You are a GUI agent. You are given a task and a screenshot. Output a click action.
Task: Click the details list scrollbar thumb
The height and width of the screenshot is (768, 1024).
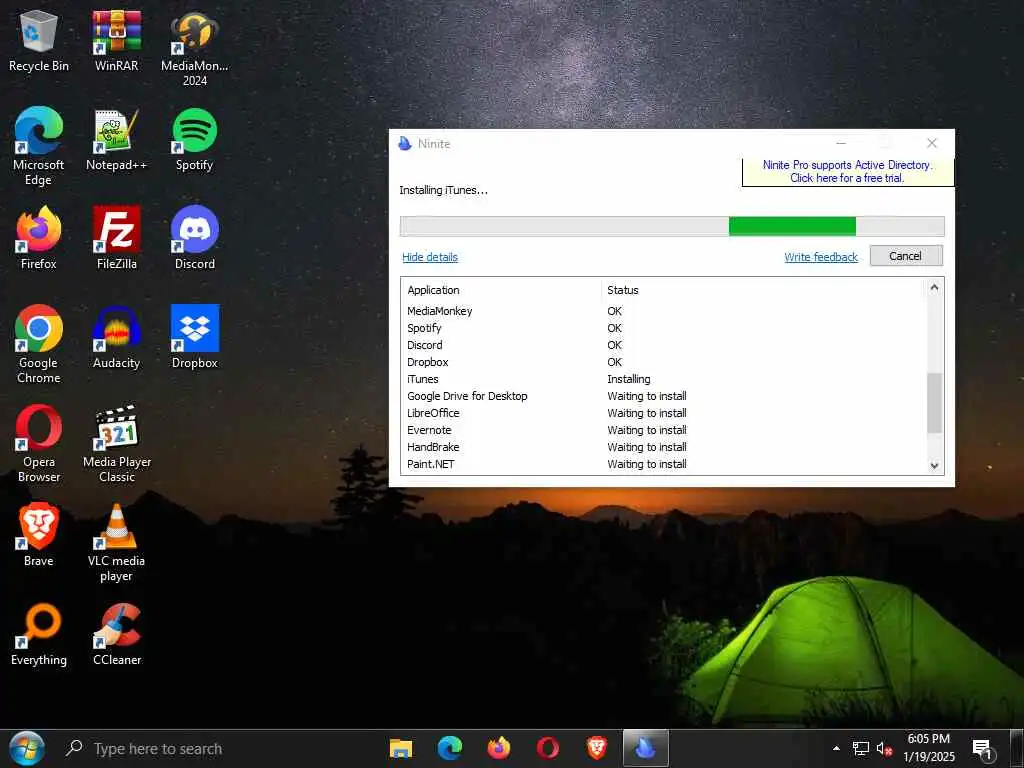point(935,403)
